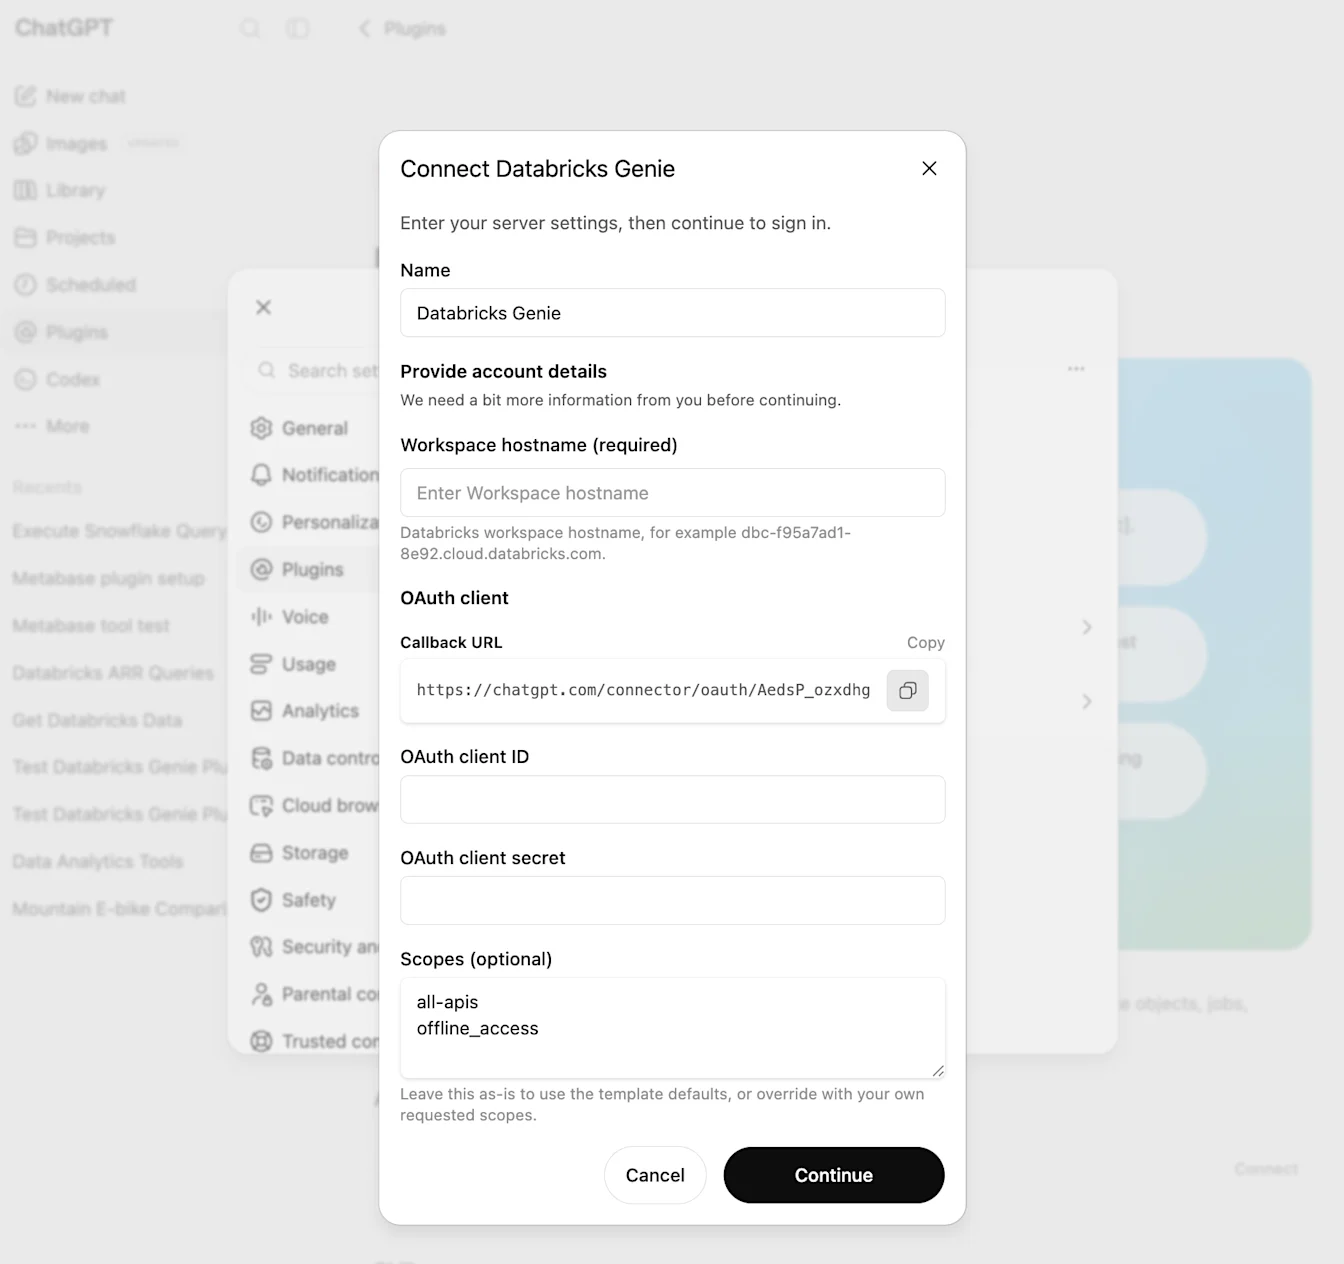The width and height of the screenshot is (1344, 1264).
Task: Open Images in the ChatGPT sidebar
Action: 62,143
